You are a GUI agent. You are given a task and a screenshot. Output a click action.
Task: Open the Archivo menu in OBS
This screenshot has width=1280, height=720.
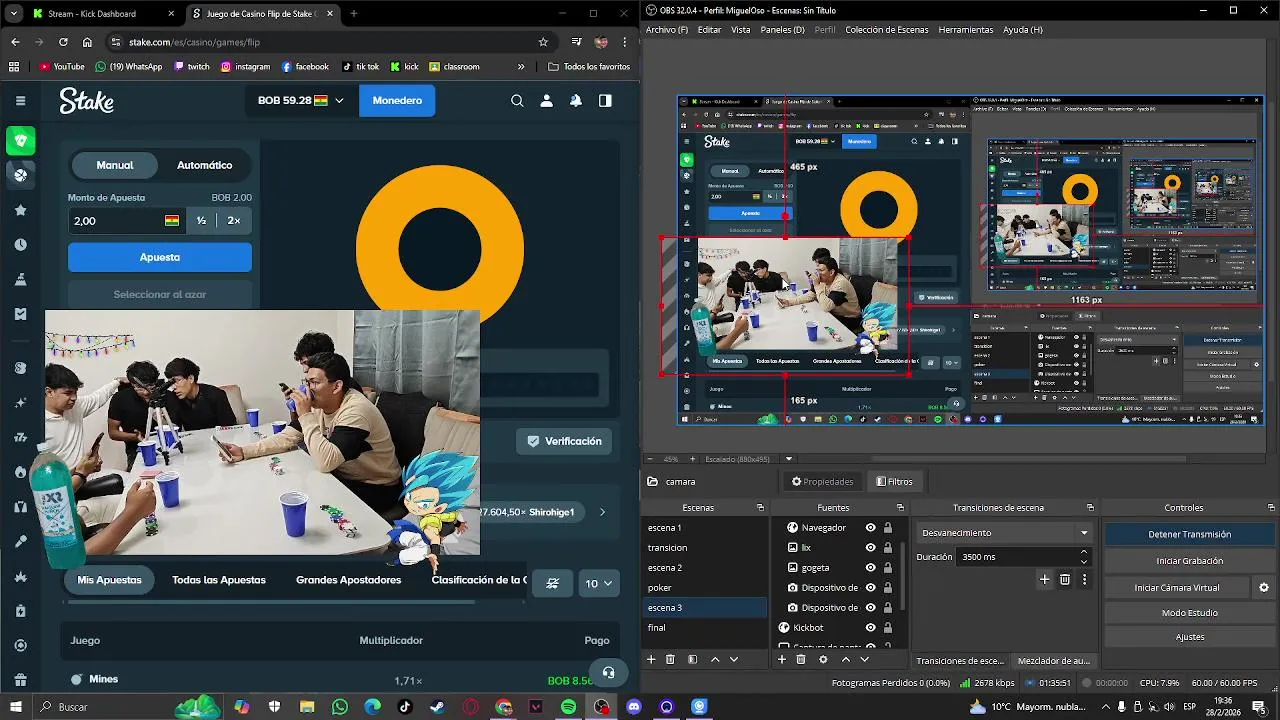[667, 30]
